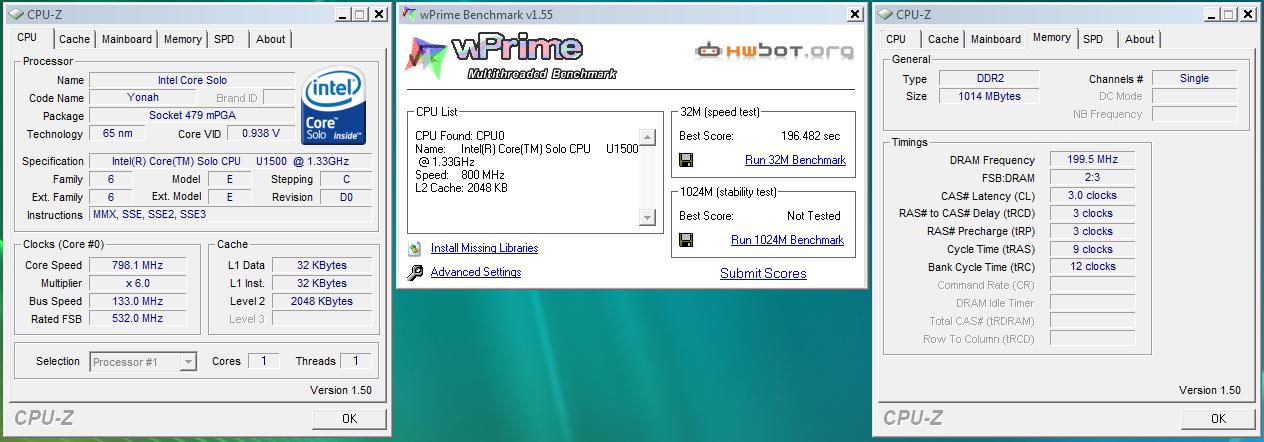
Task: Open SPD tab in right CPU-Z window
Action: 1094,39
